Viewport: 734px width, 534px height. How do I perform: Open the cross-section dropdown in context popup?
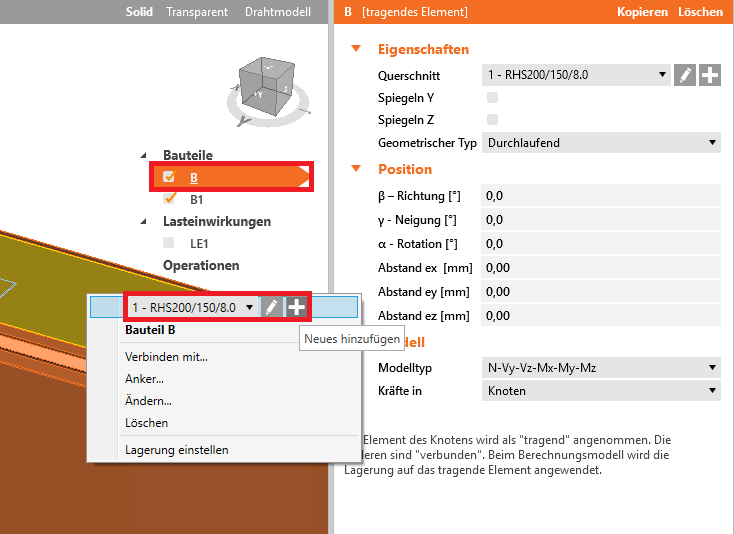pos(193,307)
